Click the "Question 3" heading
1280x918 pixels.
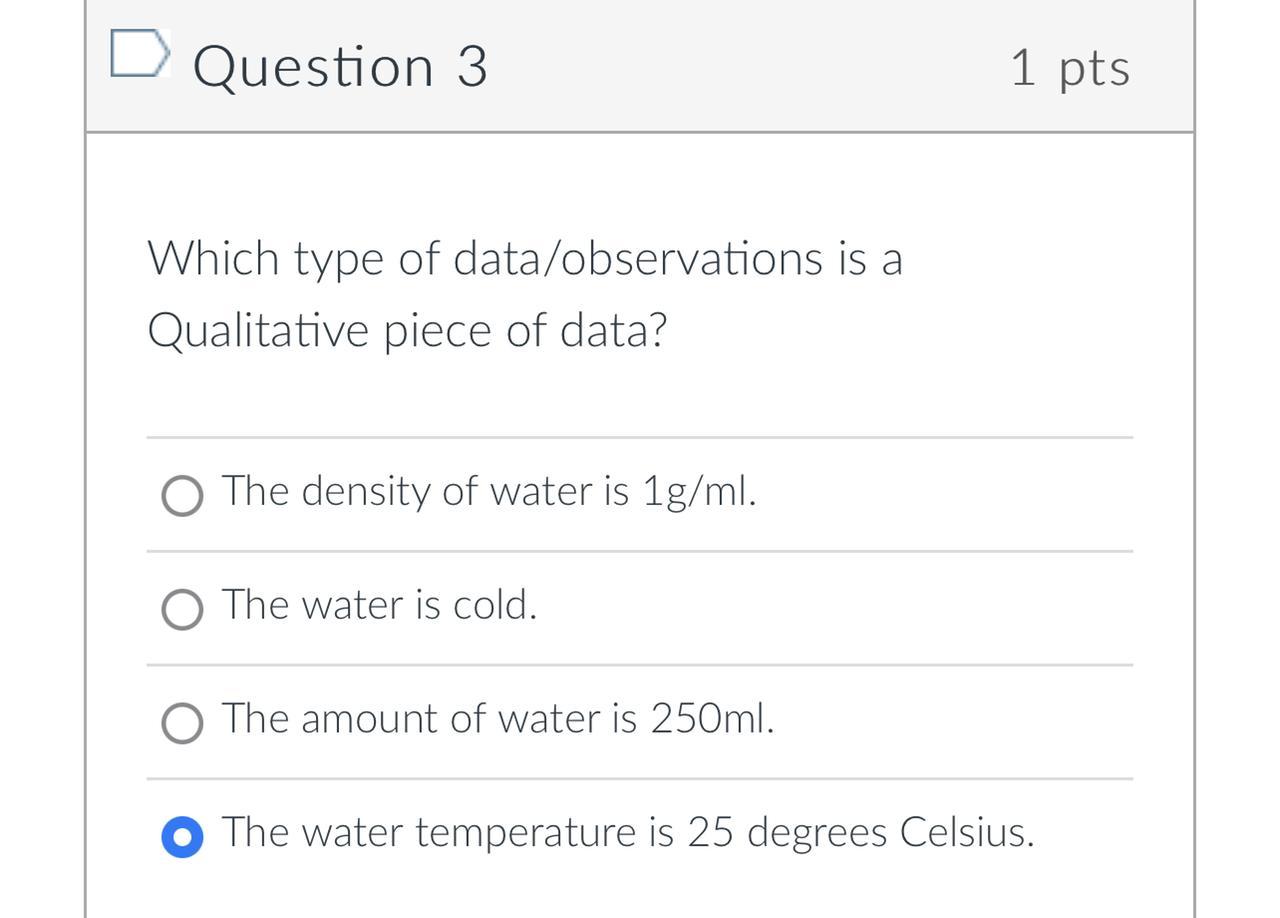tap(340, 67)
